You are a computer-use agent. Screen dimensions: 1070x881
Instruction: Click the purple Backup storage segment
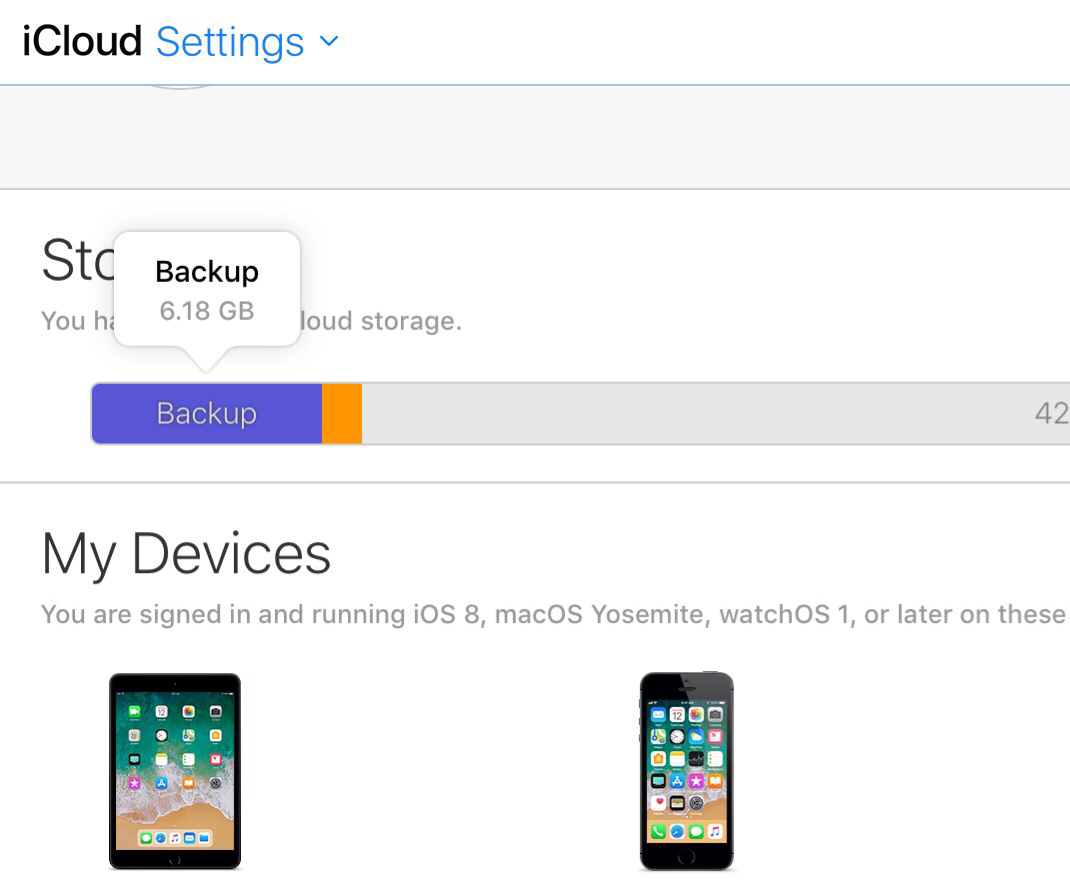pyautogui.click(x=206, y=413)
